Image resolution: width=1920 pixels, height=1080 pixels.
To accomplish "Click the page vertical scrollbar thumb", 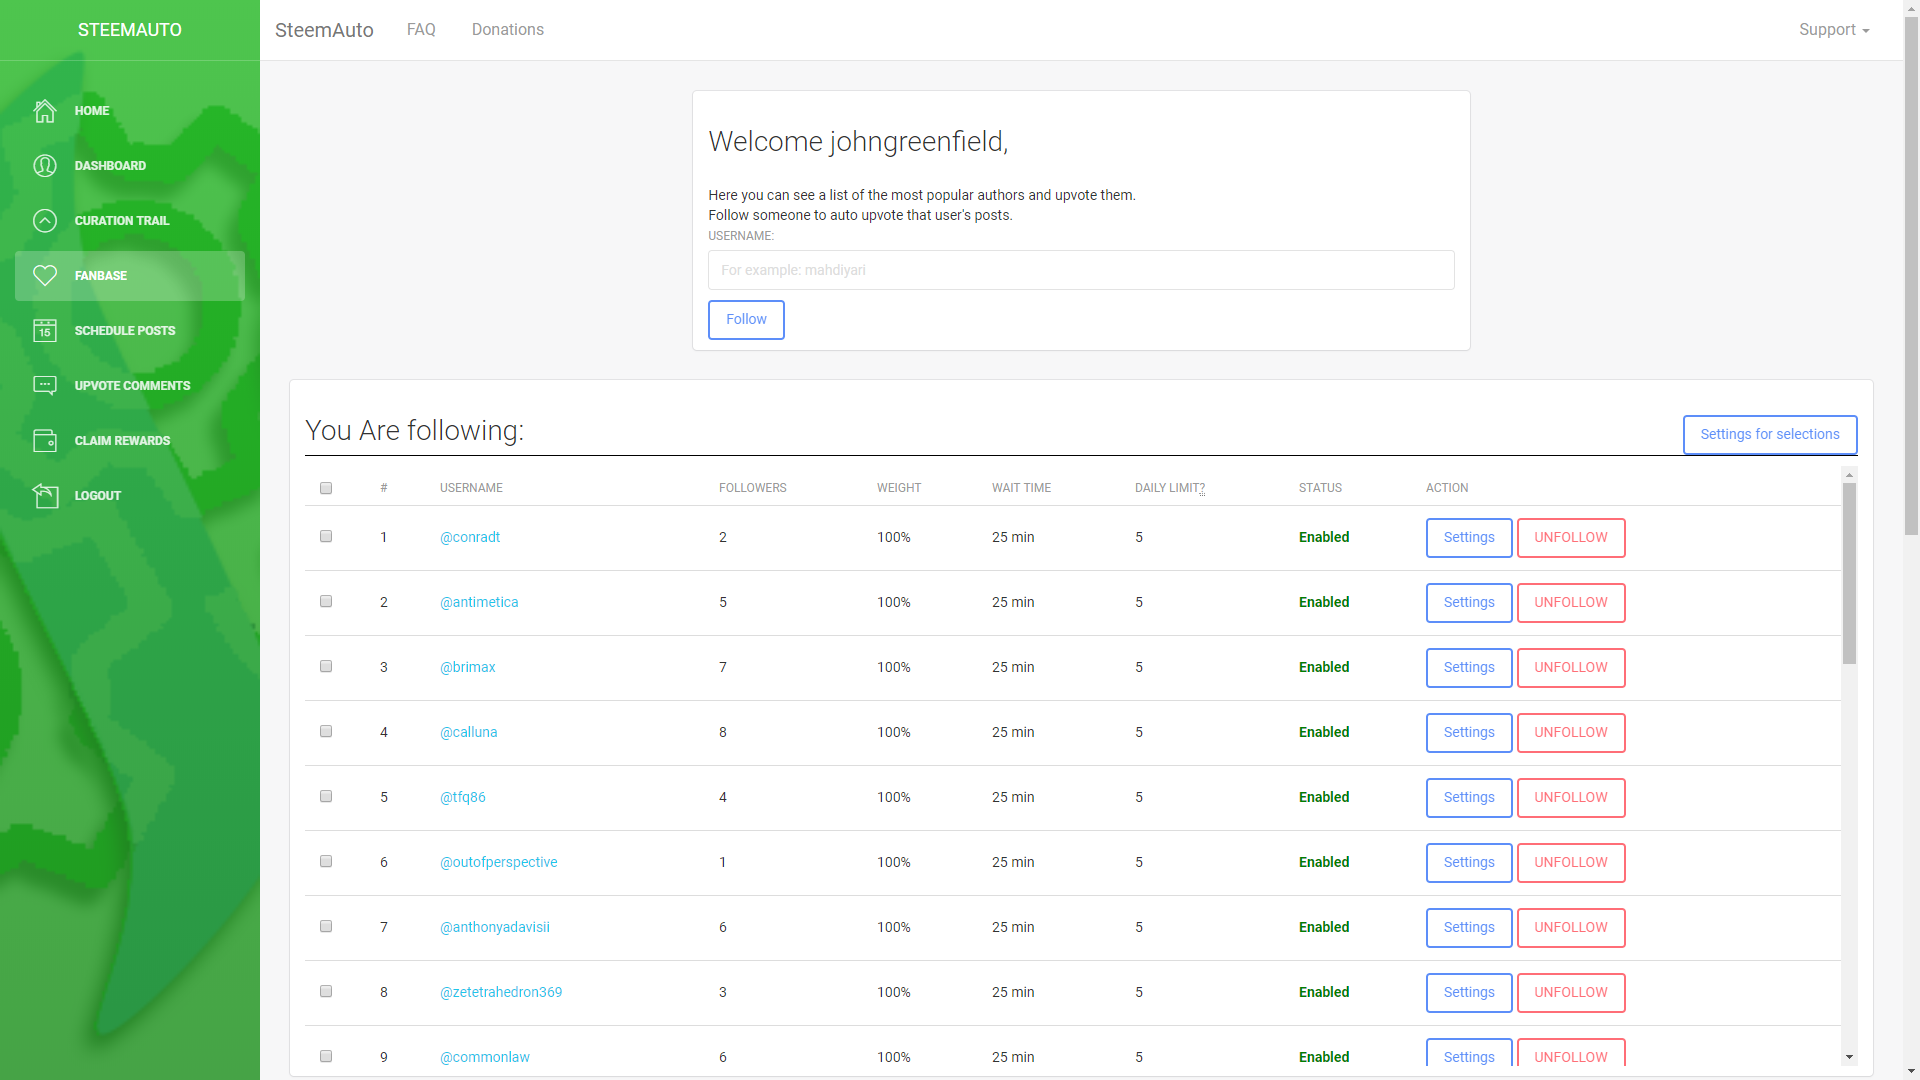I will [x=1911, y=275].
